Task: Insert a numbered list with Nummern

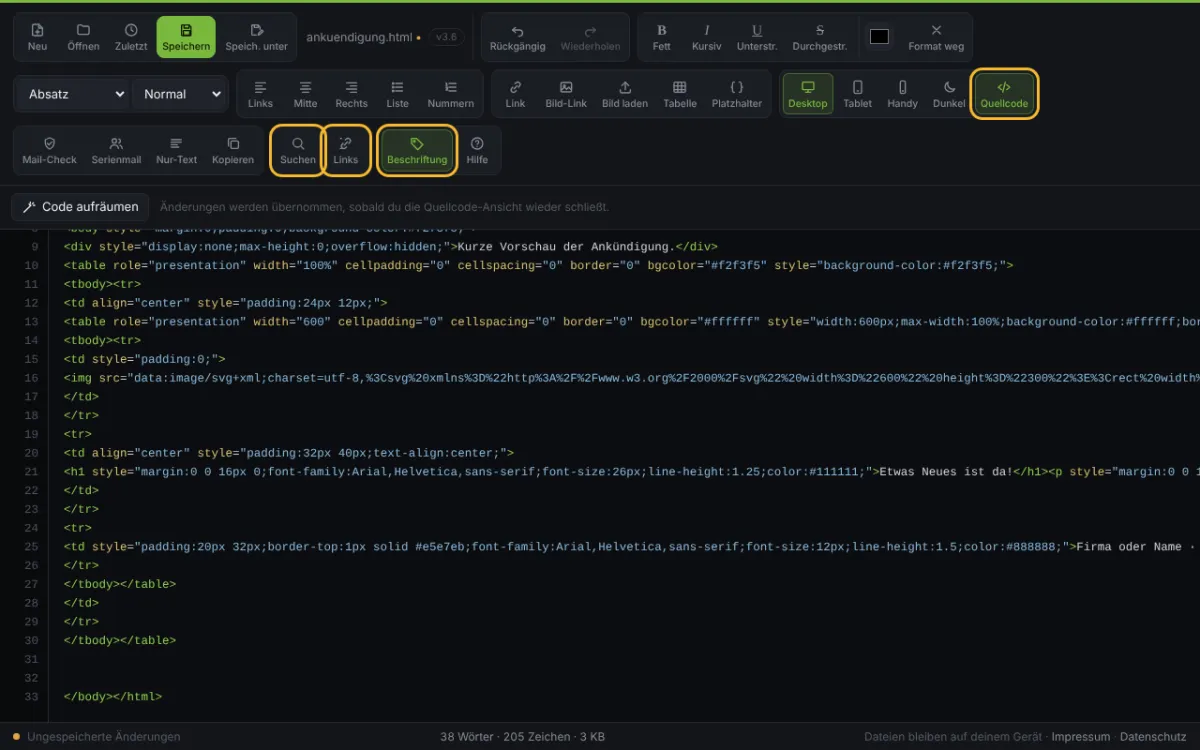Action: [x=451, y=94]
